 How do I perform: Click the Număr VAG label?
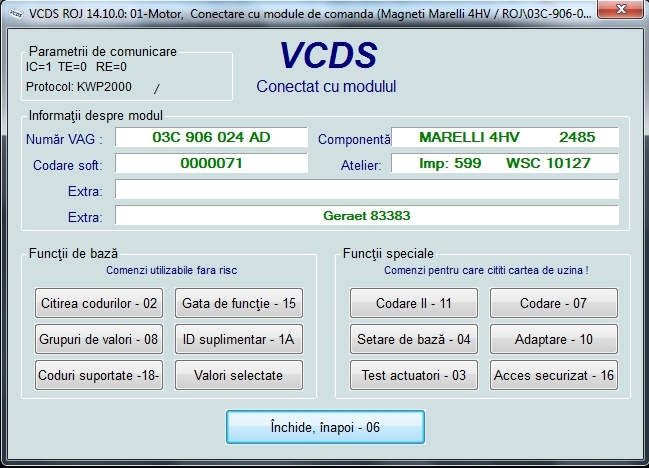(x=64, y=139)
